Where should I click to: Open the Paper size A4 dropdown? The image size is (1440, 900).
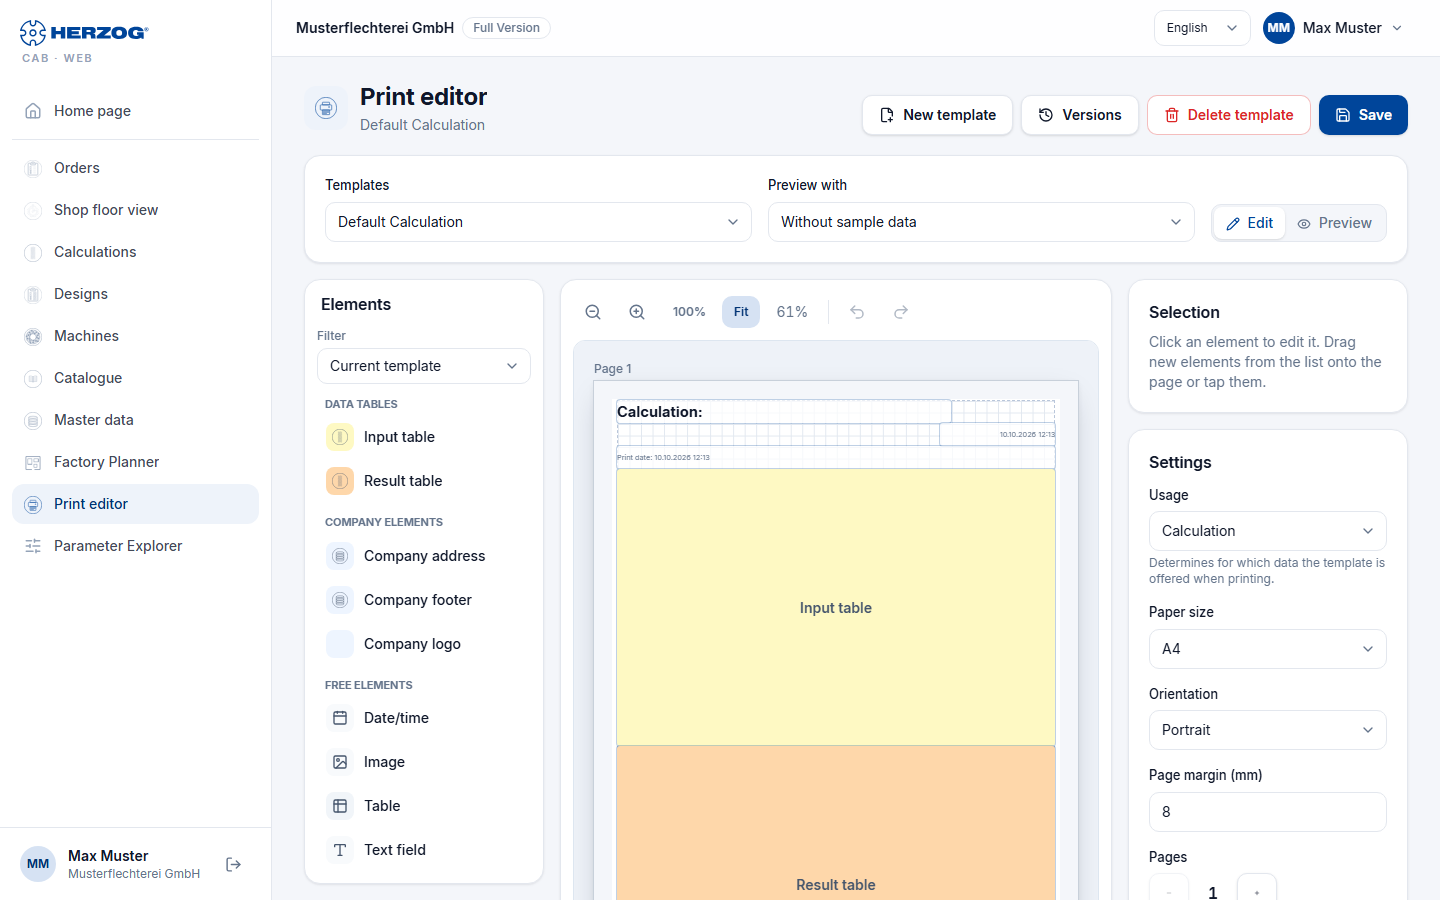pyautogui.click(x=1268, y=649)
